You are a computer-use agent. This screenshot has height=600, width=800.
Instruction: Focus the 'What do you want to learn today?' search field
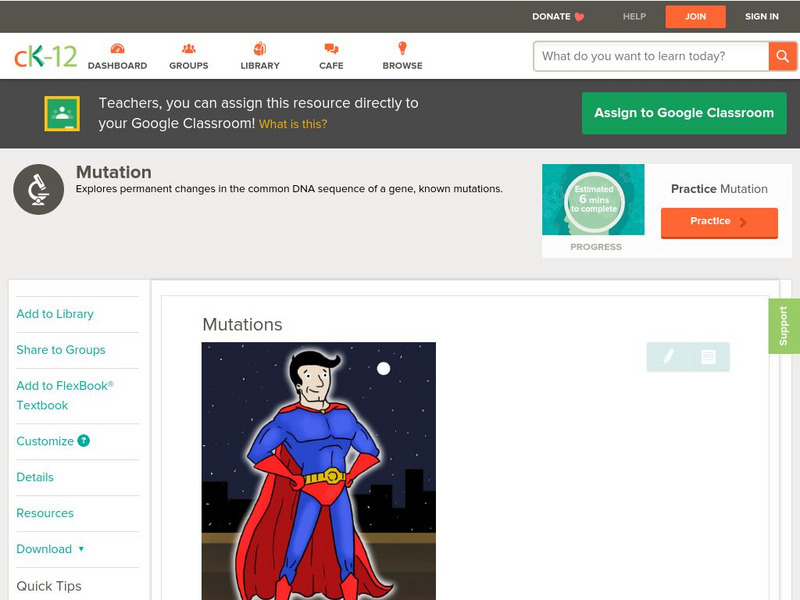coord(651,56)
